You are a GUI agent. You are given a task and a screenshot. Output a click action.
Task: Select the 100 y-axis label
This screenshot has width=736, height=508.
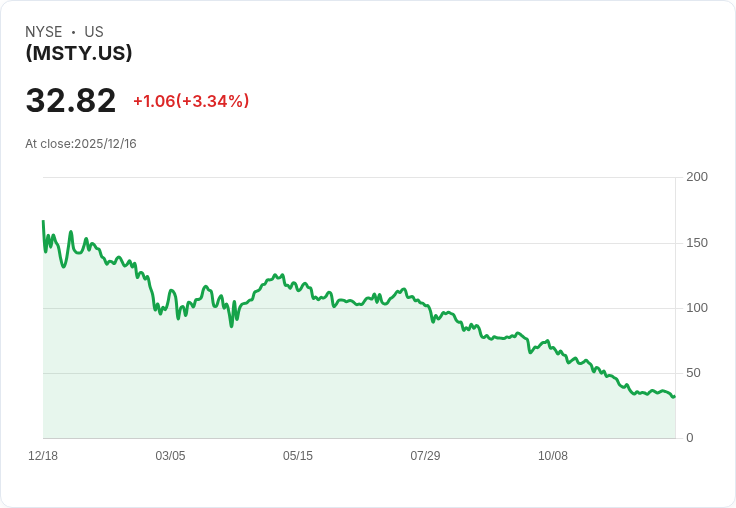(x=697, y=308)
